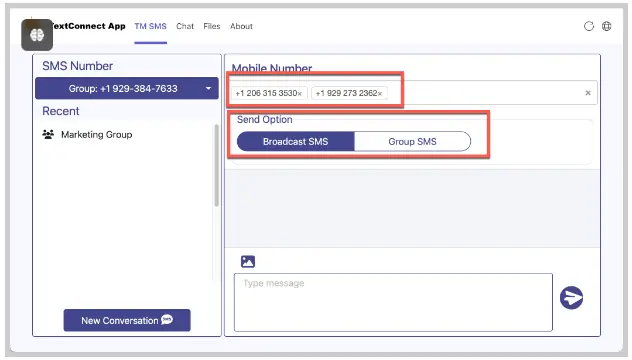Open the About tab
Viewport: 632px width, 360px height.
(x=241, y=27)
